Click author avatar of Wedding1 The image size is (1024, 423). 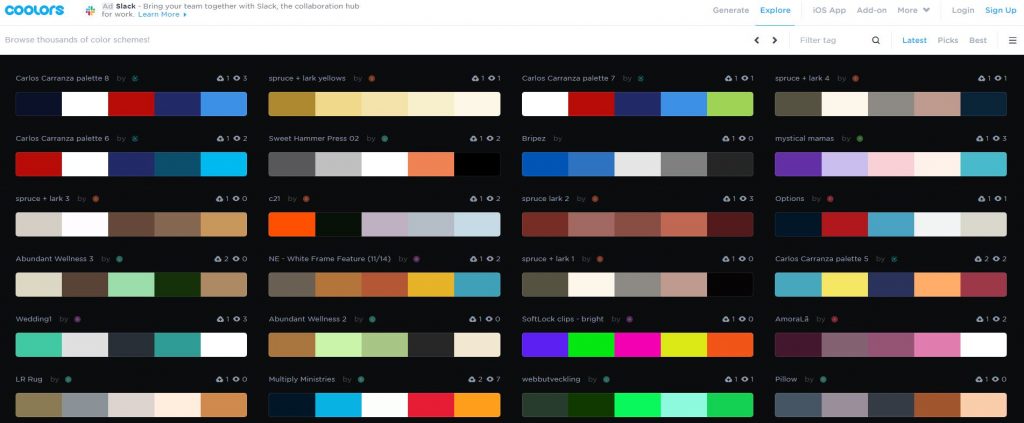click(x=77, y=319)
